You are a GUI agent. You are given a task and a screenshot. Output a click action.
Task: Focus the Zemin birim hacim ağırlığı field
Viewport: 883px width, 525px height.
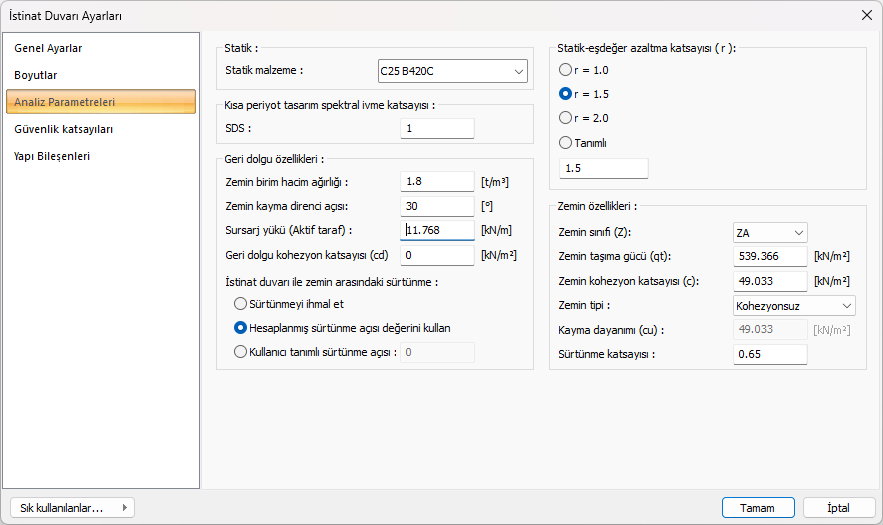[436, 181]
